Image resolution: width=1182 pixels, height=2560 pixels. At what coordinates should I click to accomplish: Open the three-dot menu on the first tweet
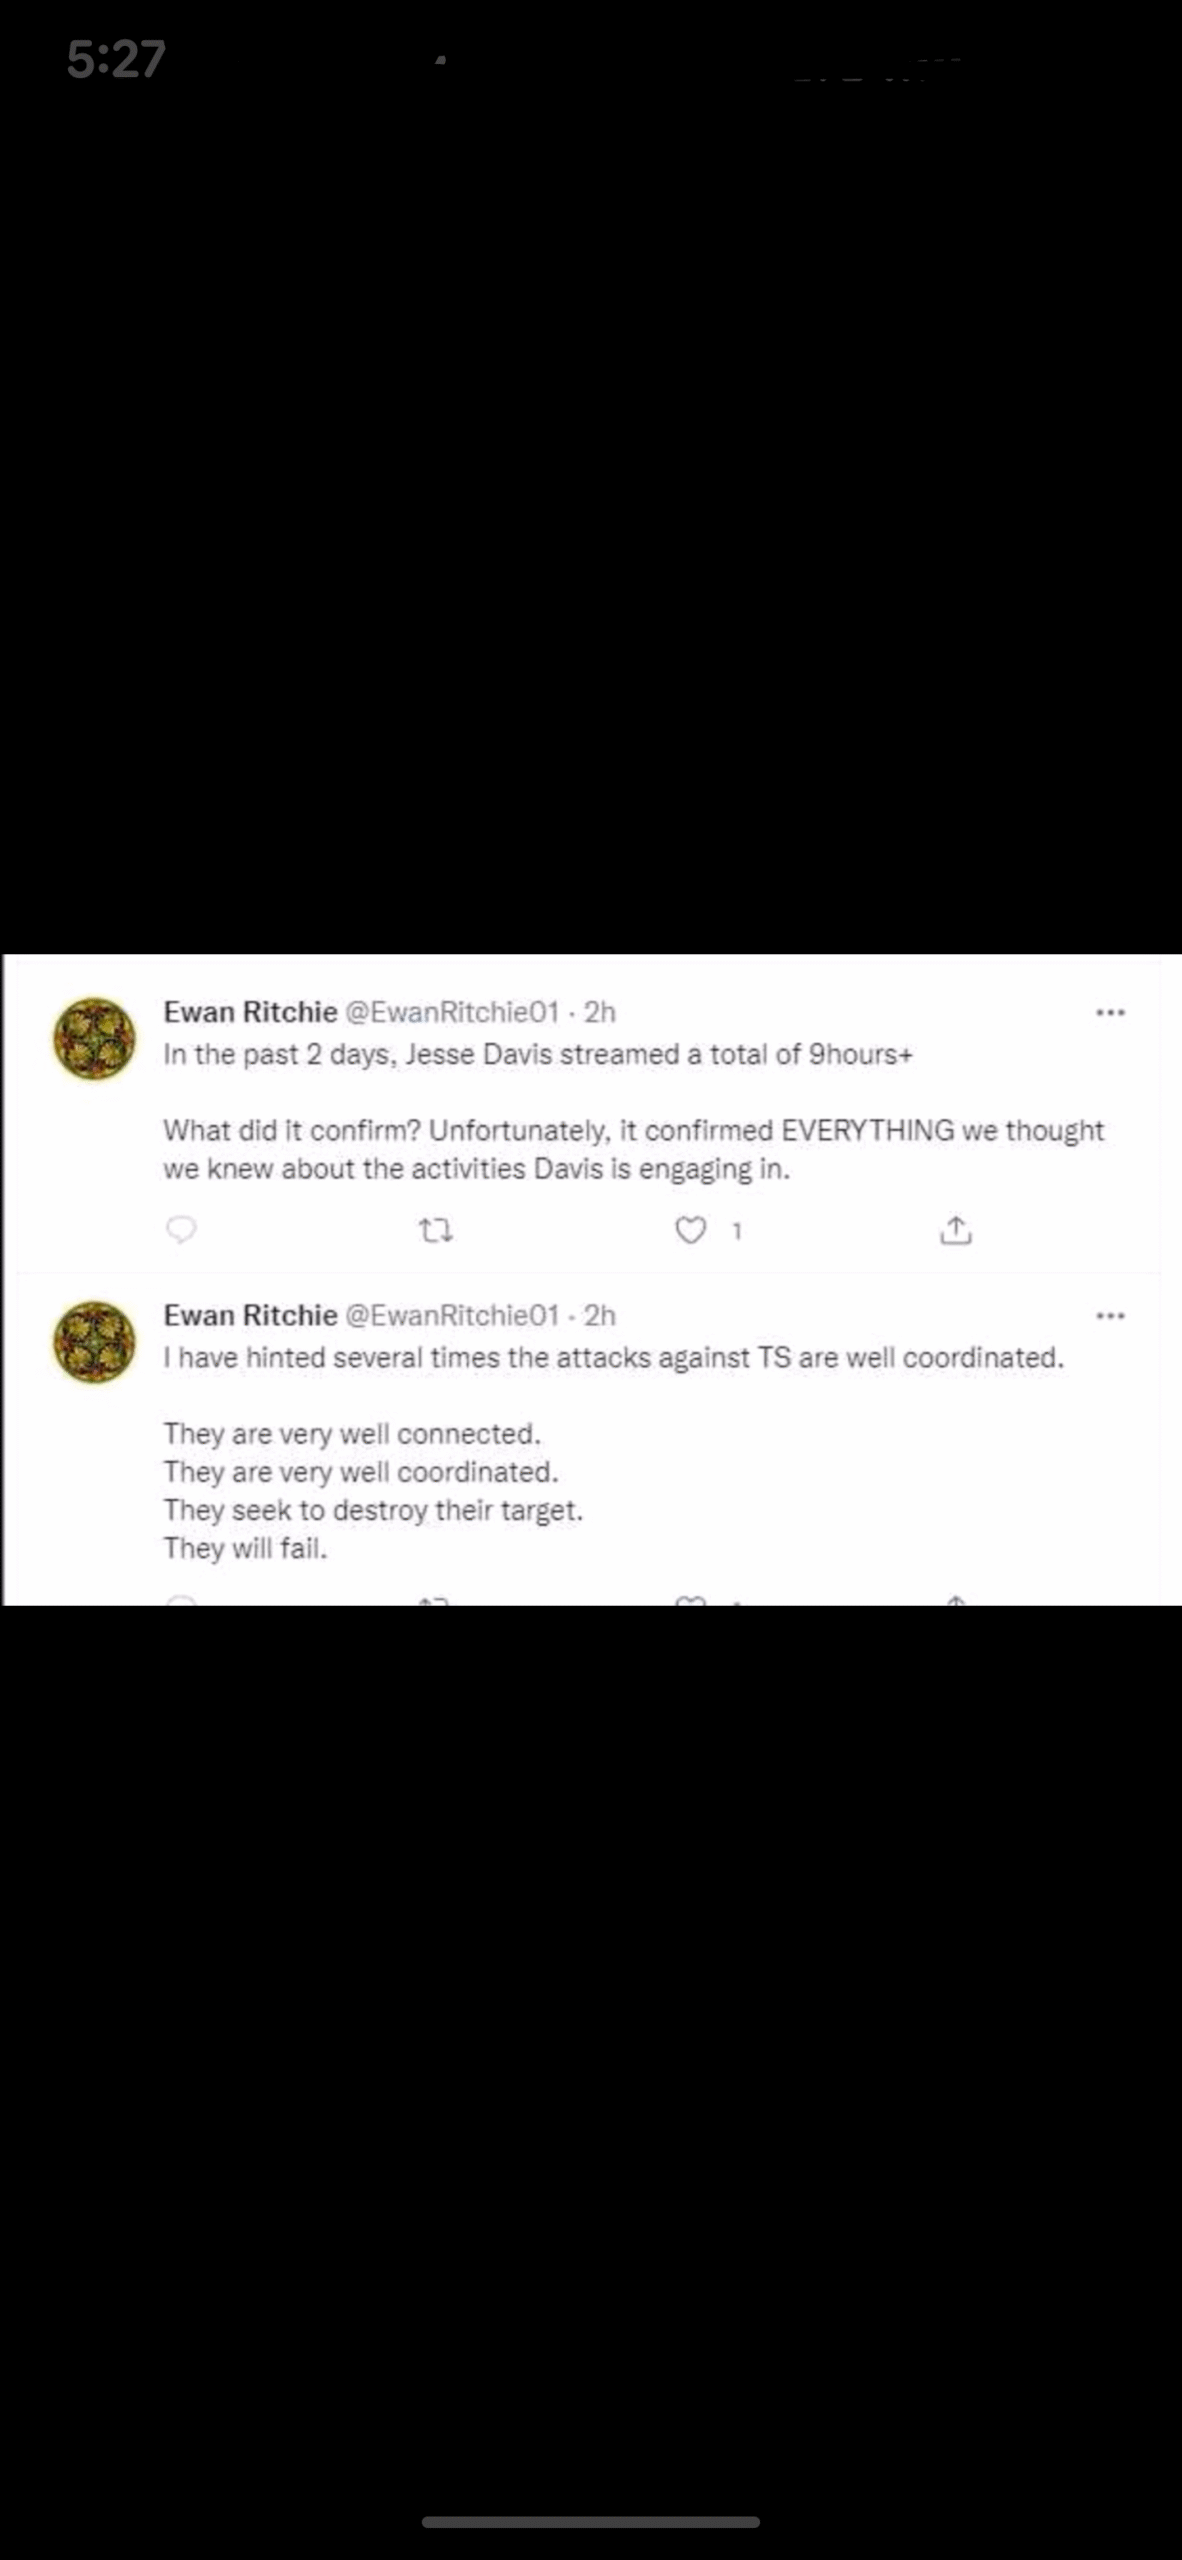coord(1110,1013)
